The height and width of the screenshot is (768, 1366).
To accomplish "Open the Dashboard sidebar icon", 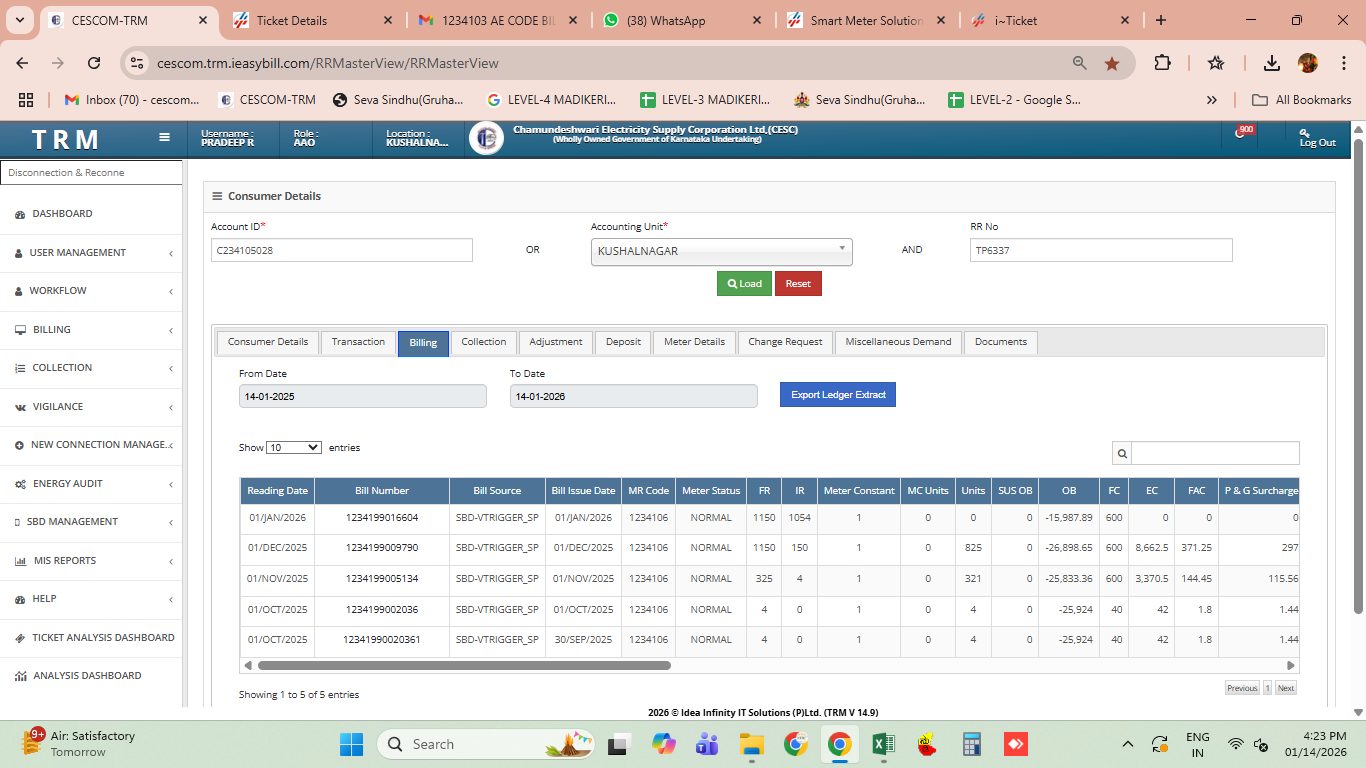I will tap(20, 214).
